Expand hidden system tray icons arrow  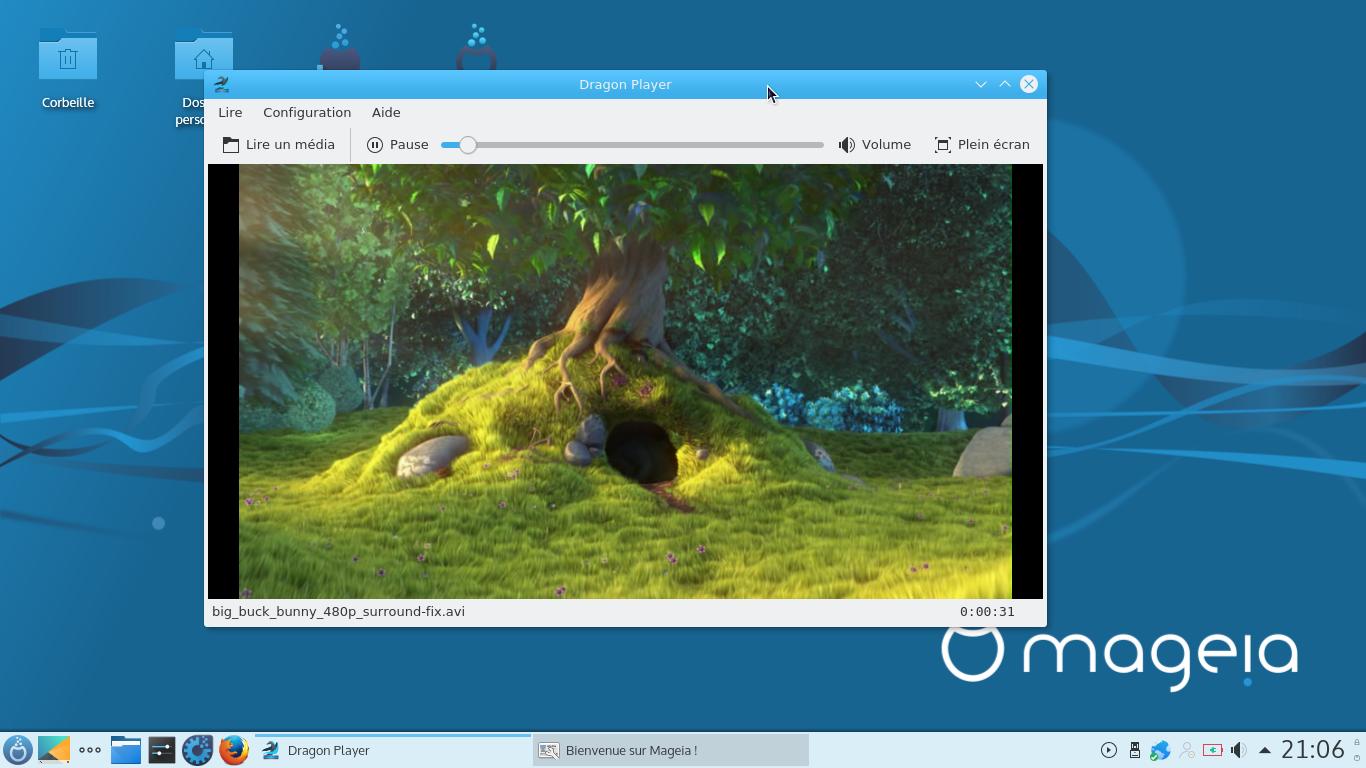point(1265,750)
